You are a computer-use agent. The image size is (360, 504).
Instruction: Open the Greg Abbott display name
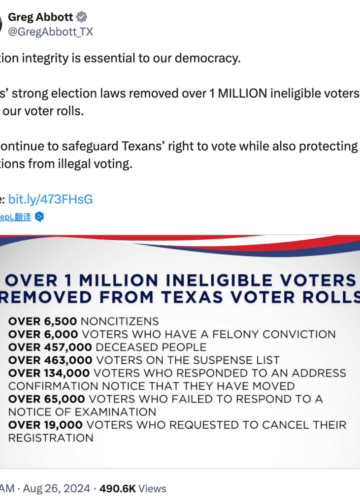40,17
